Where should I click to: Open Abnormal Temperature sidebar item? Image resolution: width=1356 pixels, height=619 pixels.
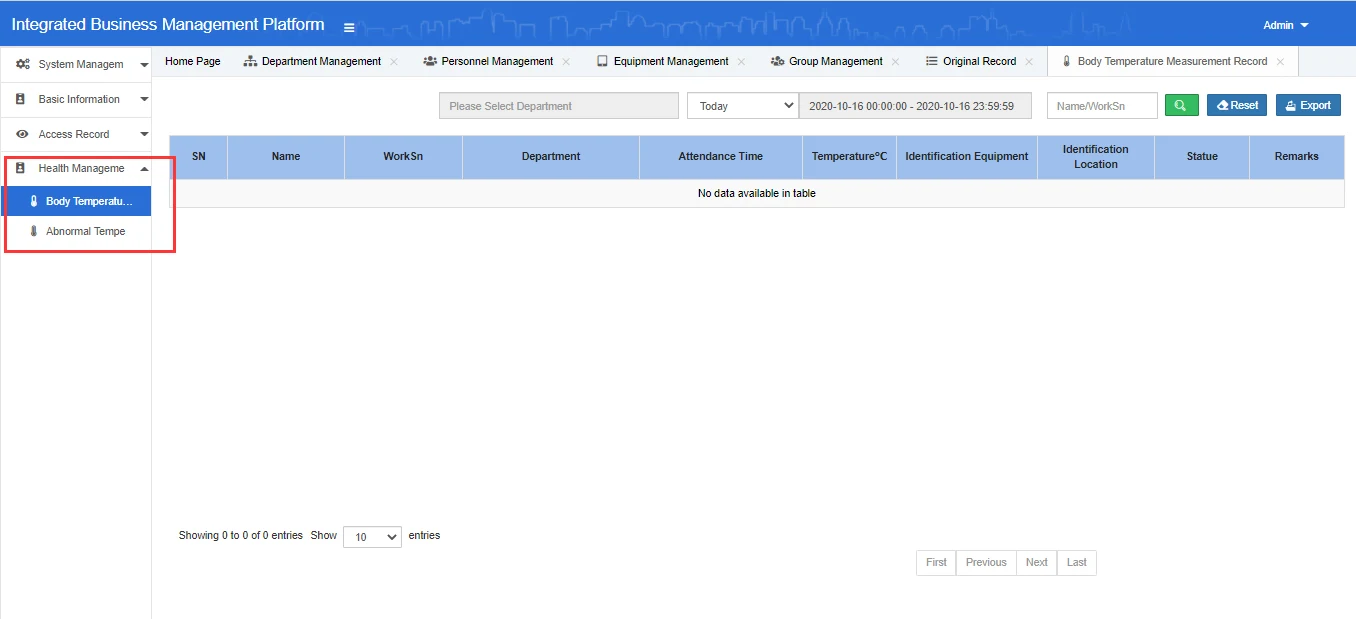pos(85,231)
